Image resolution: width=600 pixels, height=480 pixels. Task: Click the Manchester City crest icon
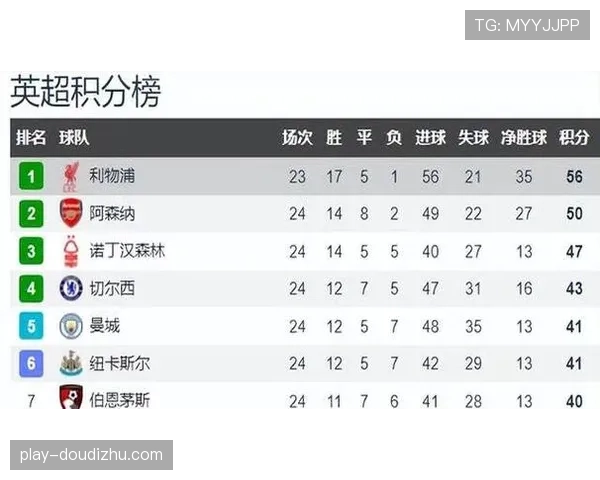70,326
